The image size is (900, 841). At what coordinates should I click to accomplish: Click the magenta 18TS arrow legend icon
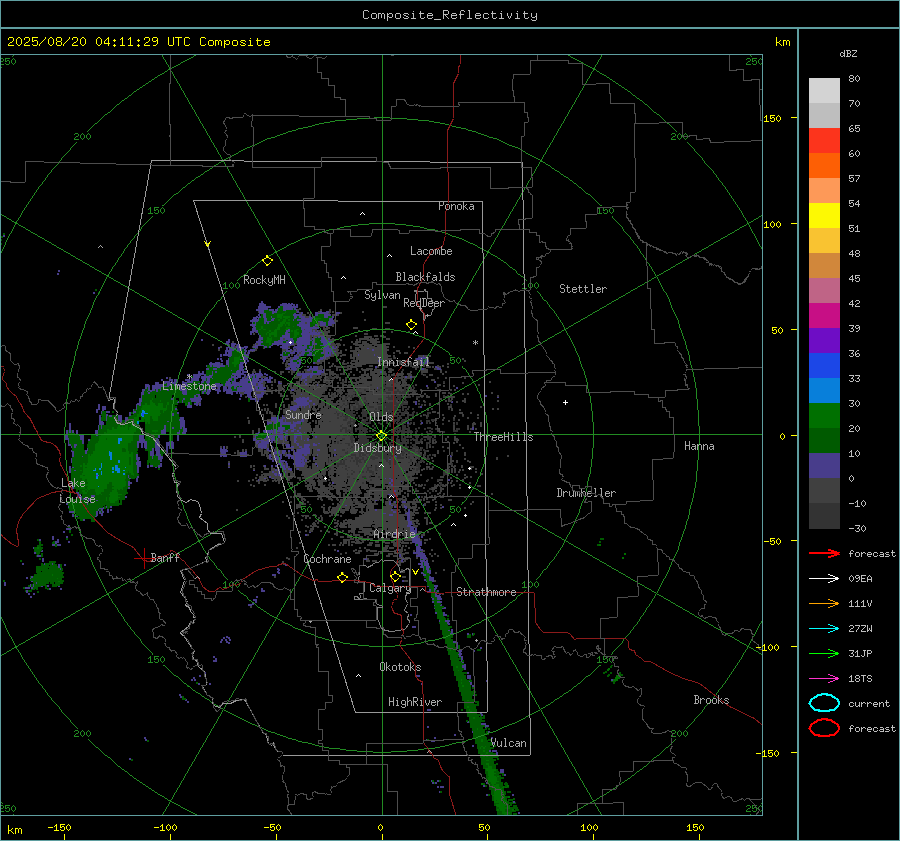pos(824,679)
